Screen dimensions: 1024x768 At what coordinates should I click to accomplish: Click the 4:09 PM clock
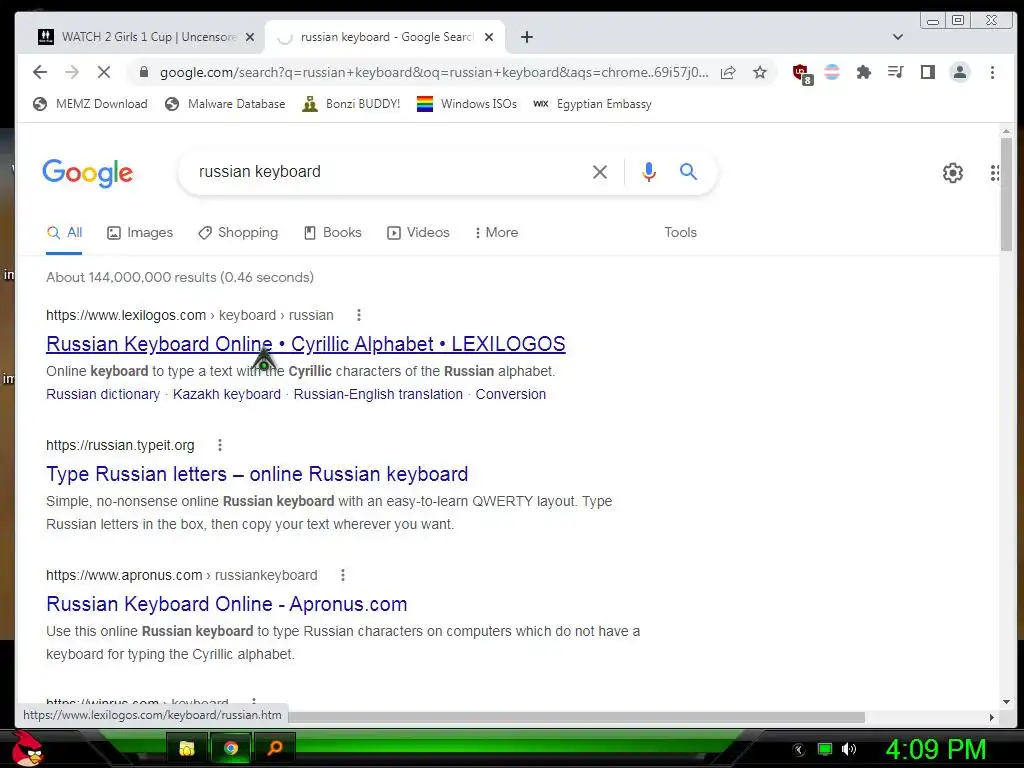[x=936, y=749]
